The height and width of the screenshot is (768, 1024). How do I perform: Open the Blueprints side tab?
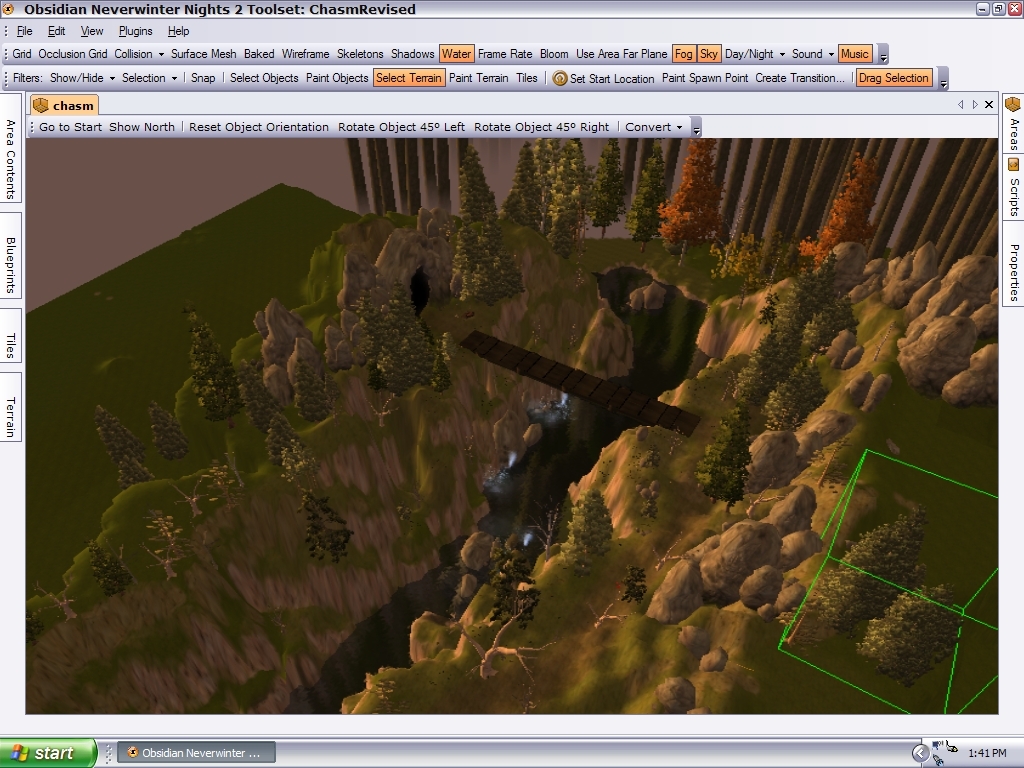[x=11, y=265]
